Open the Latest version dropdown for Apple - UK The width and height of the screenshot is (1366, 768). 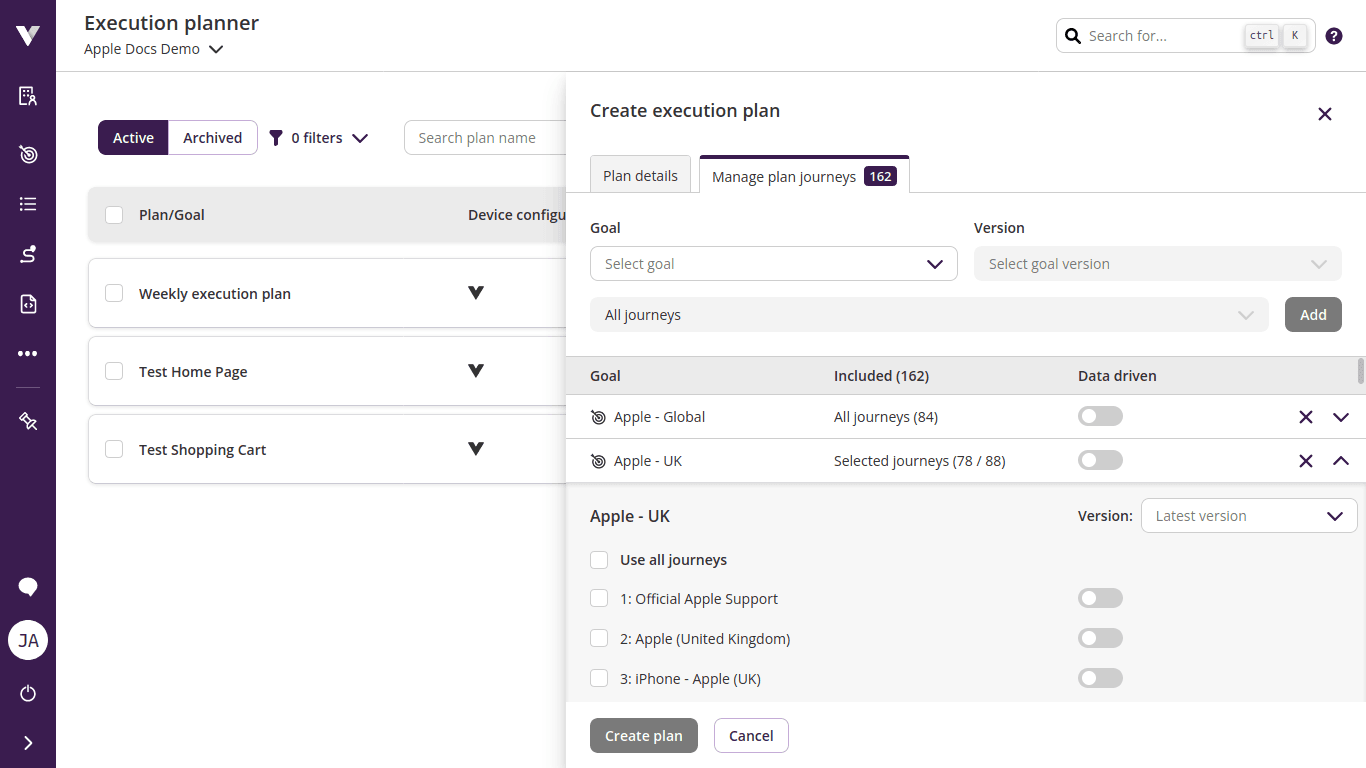1249,515
